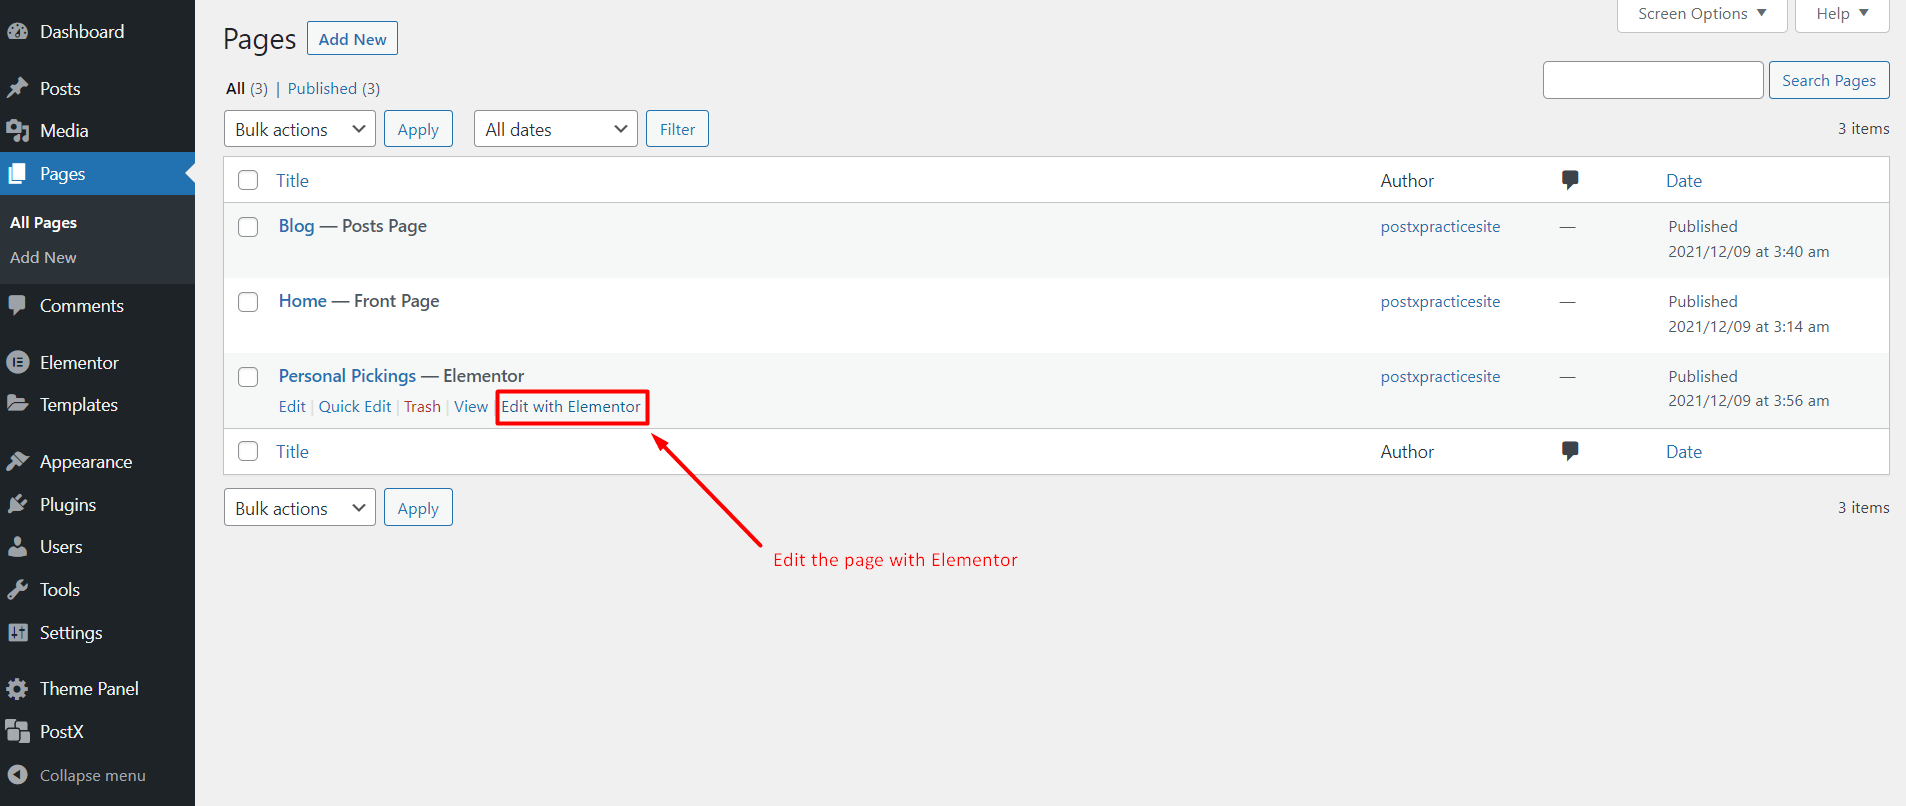Screen dimensions: 1906x806
Task: Expand the Help tab
Action: (1842, 14)
